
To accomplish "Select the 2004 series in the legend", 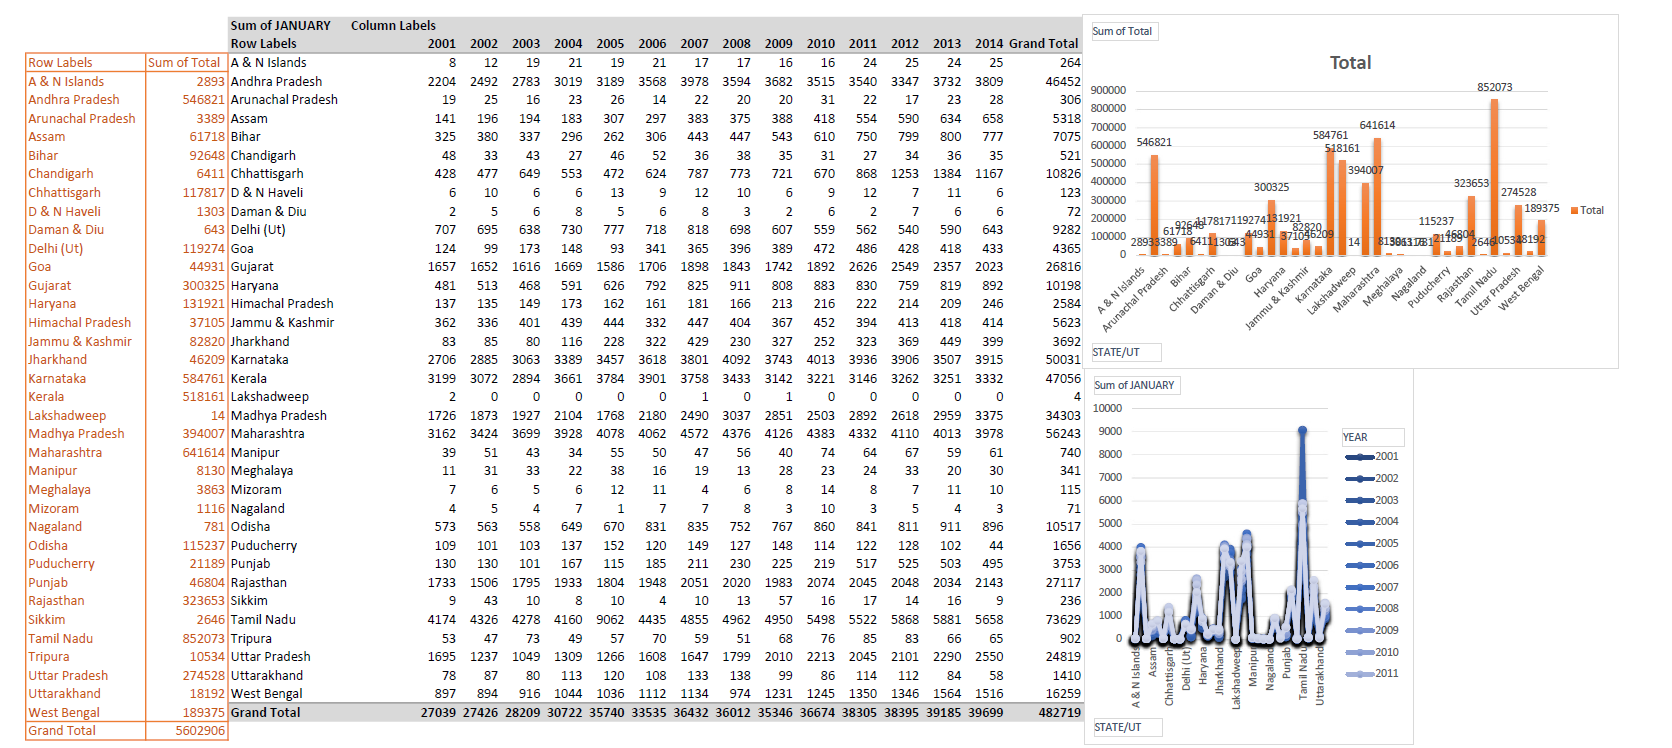I will pyautogui.click(x=1372, y=521).
